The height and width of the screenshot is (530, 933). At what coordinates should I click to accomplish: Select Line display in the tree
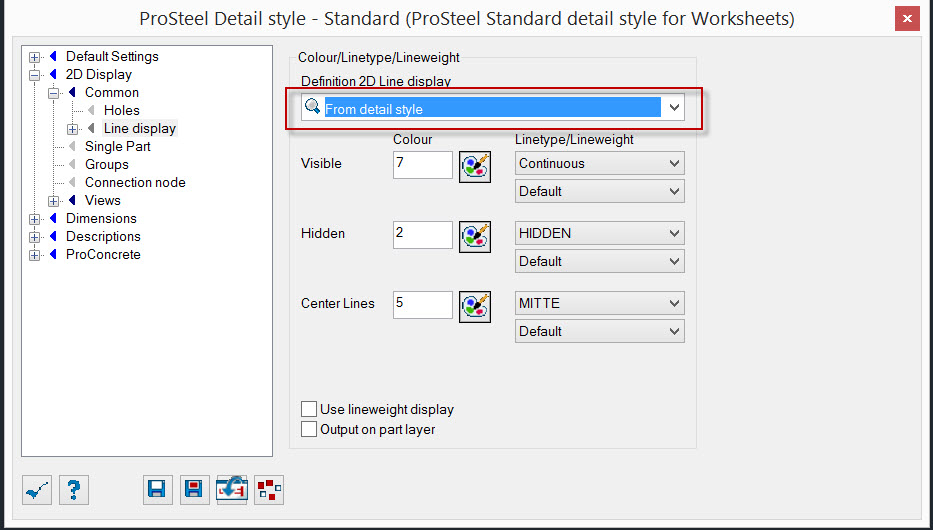point(140,128)
